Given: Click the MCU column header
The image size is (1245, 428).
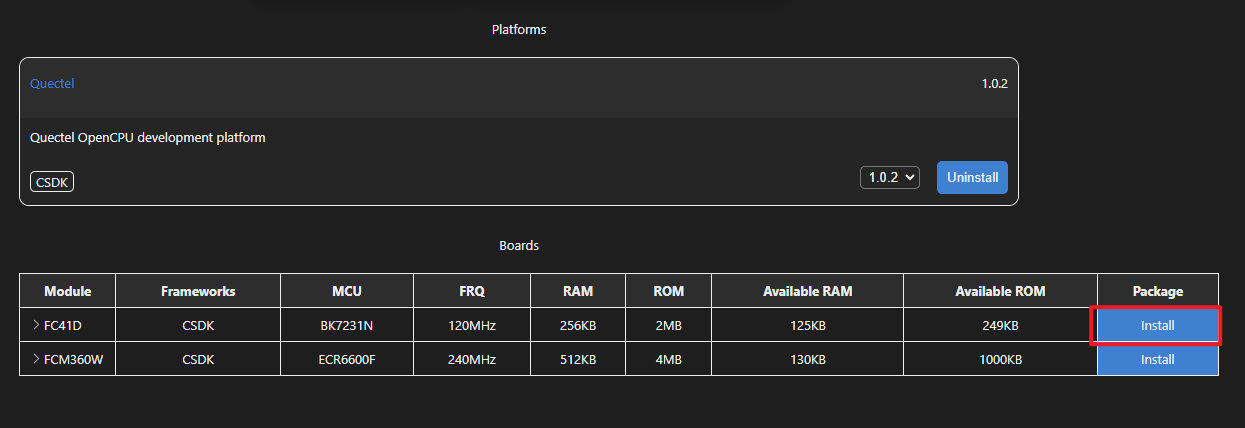Looking at the screenshot, I should pos(347,291).
